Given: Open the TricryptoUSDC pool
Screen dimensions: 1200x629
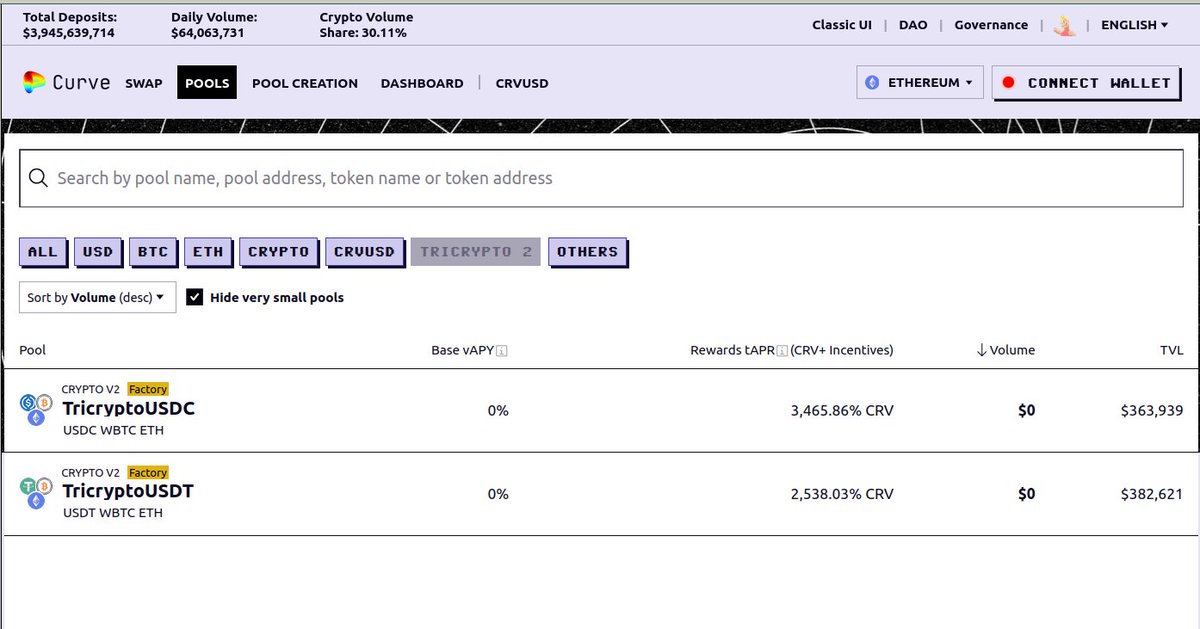Looking at the screenshot, I should click(600, 410).
